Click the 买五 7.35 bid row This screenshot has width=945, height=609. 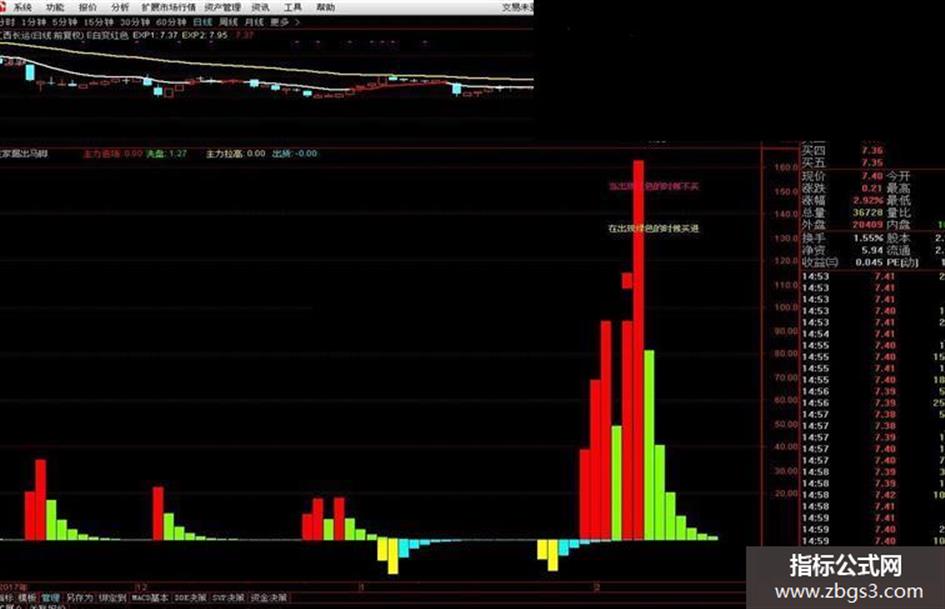843,163
